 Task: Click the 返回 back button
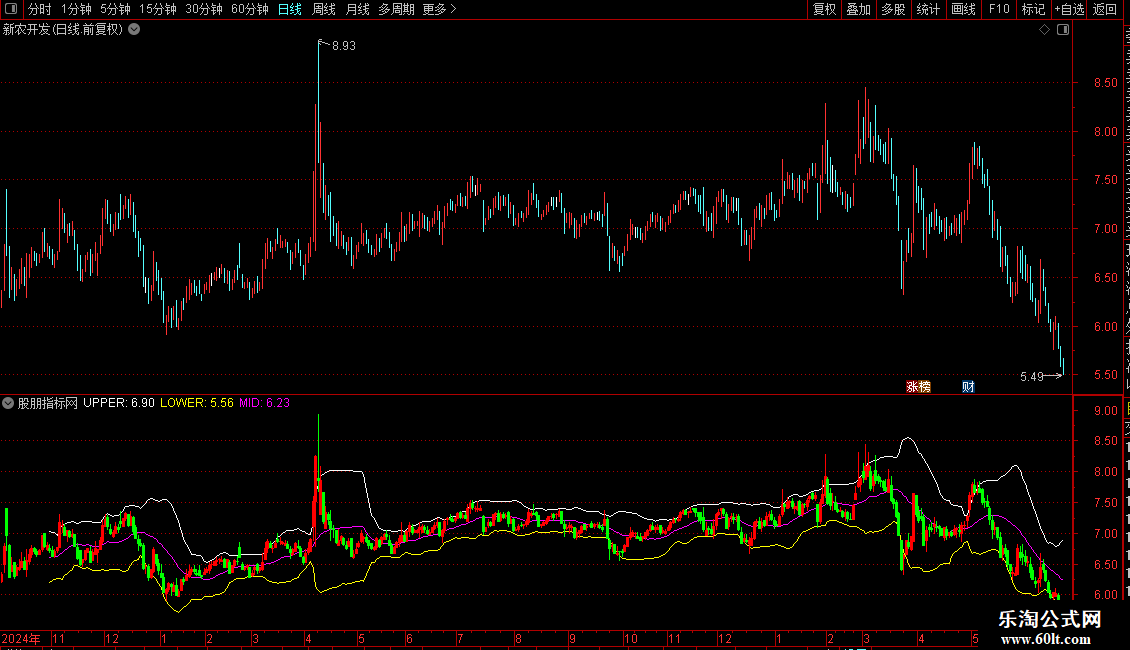click(x=1104, y=9)
